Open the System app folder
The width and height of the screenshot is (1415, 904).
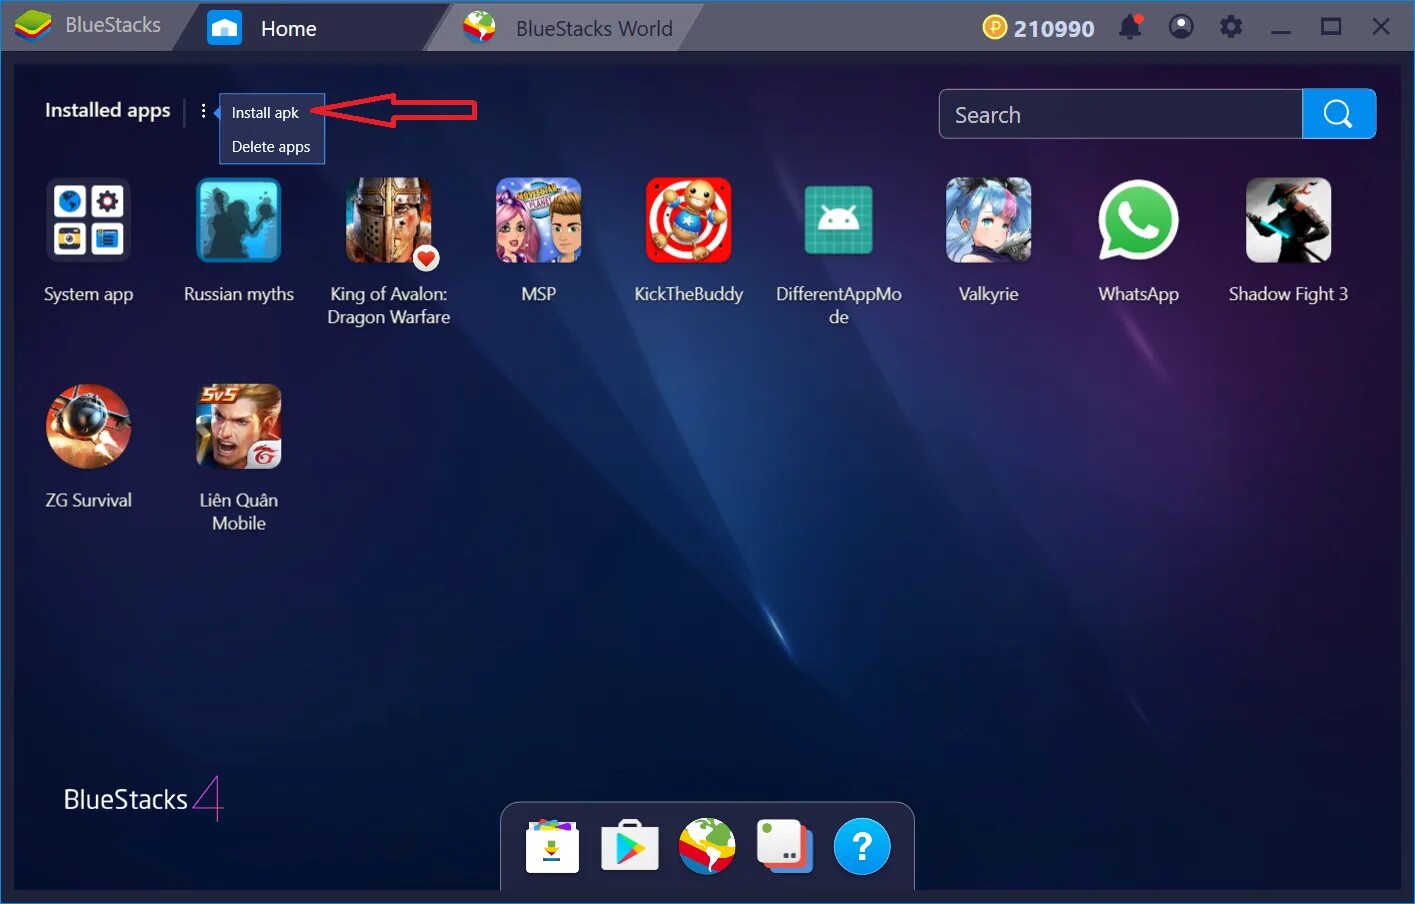pyautogui.click(x=88, y=220)
